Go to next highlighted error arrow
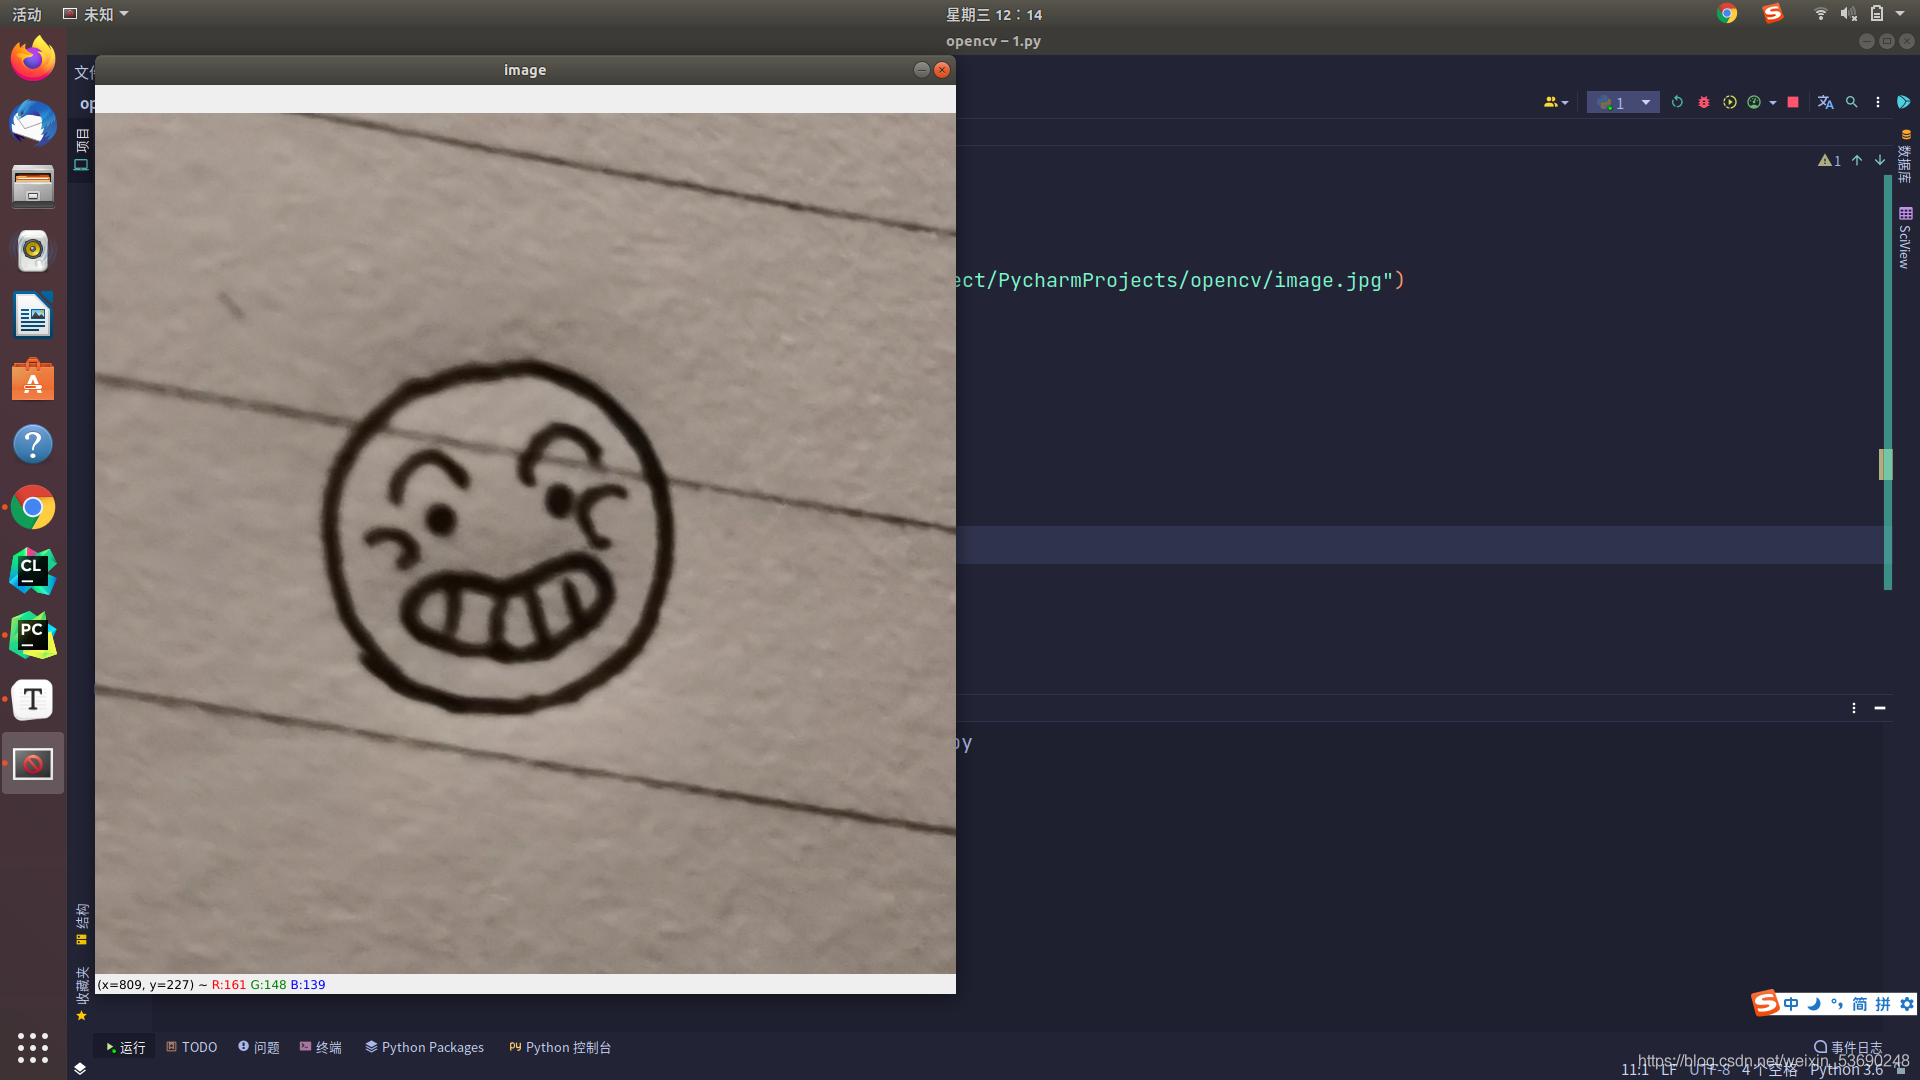Viewport: 1920px width, 1080px height. point(1880,160)
